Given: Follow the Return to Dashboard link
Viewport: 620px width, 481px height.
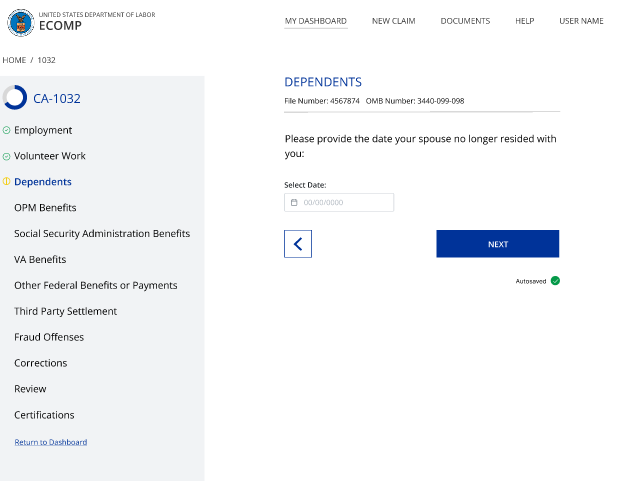Looking at the screenshot, I should click(x=51, y=442).
